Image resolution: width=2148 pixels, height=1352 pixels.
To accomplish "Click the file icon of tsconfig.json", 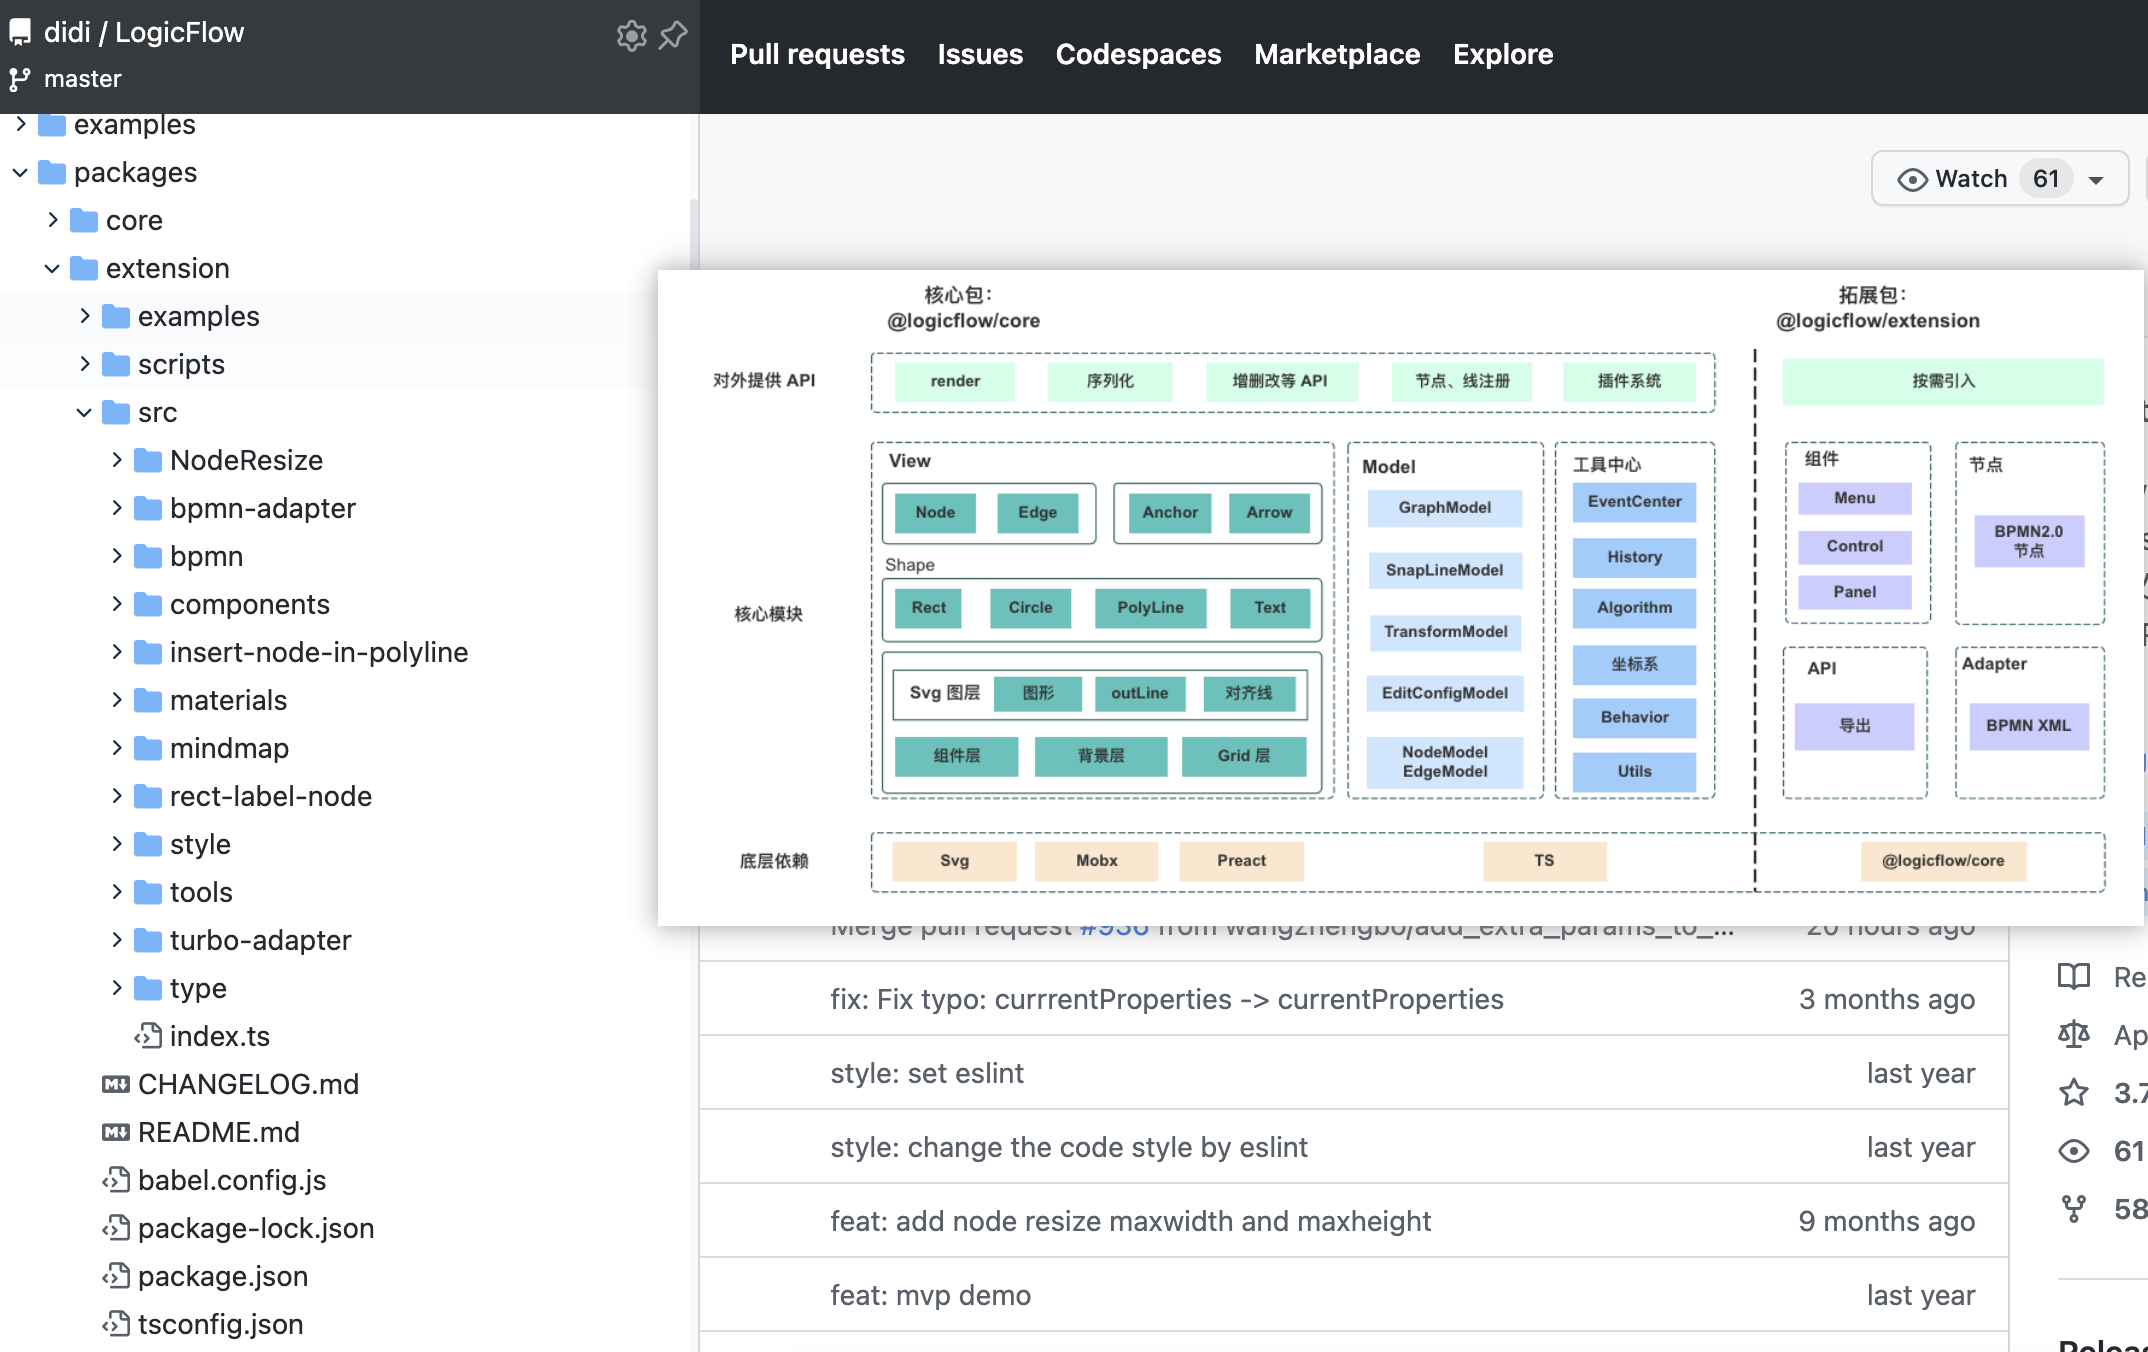I will [116, 1323].
